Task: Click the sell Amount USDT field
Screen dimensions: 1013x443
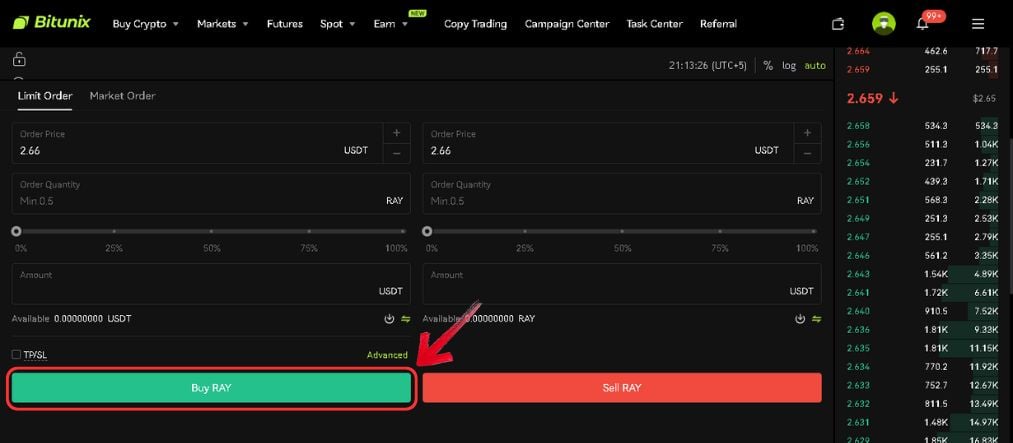Action: (x=622, y=283)
